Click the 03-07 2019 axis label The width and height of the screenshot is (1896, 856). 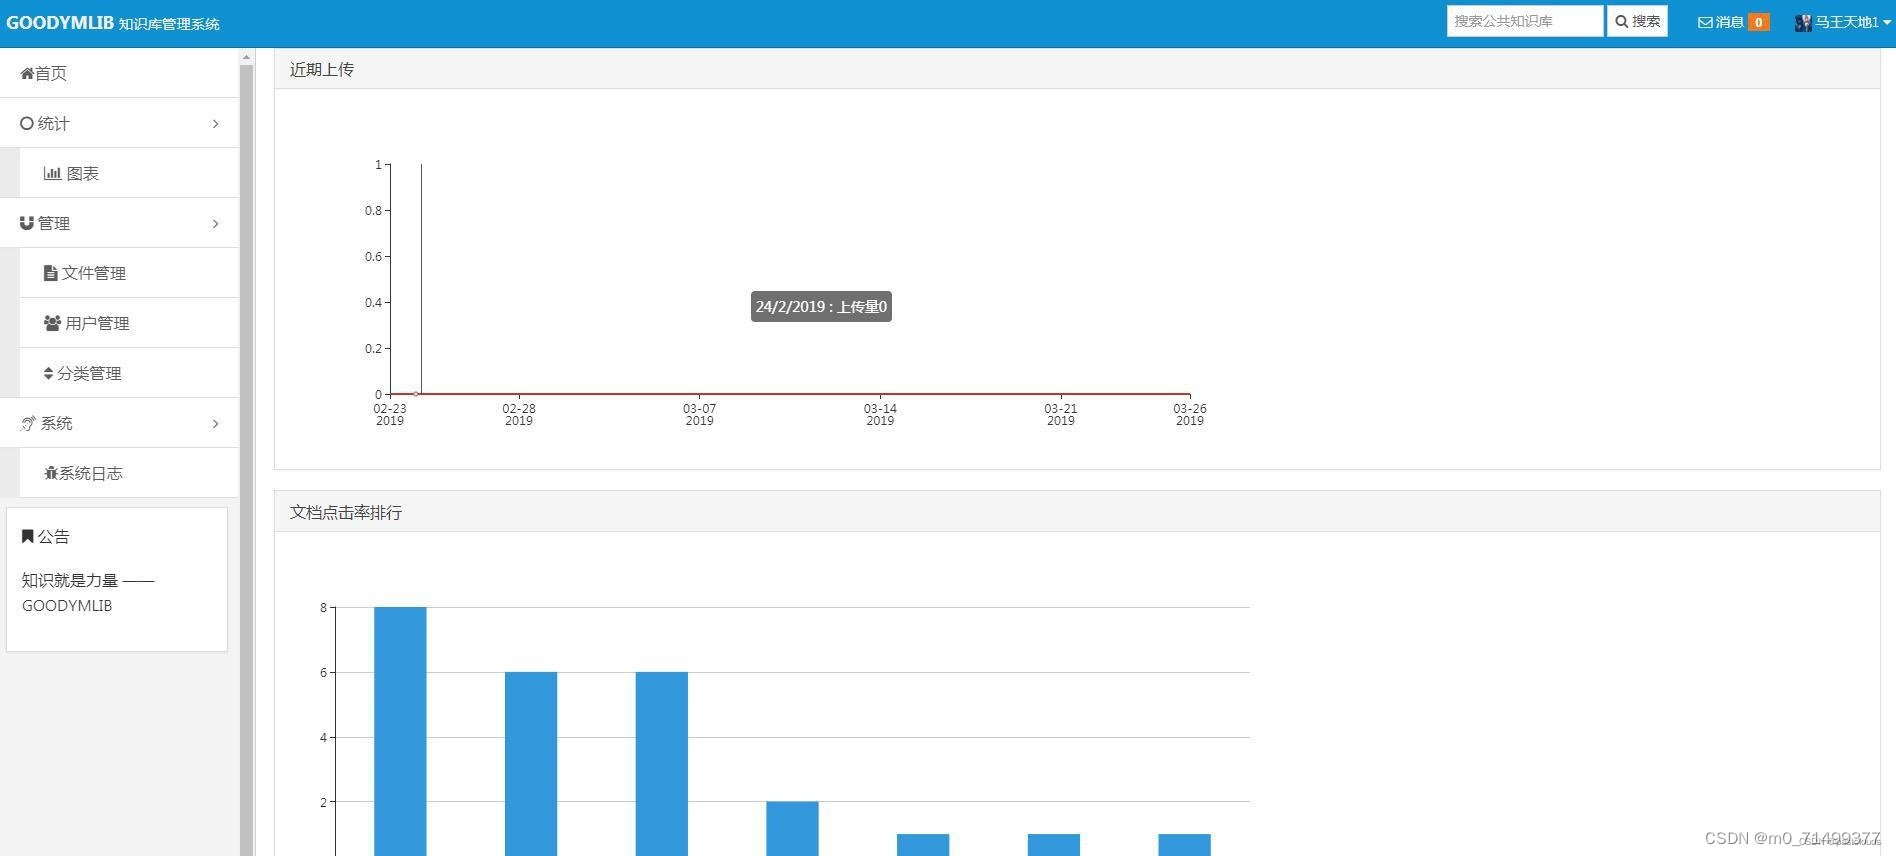tap(700, 414)
